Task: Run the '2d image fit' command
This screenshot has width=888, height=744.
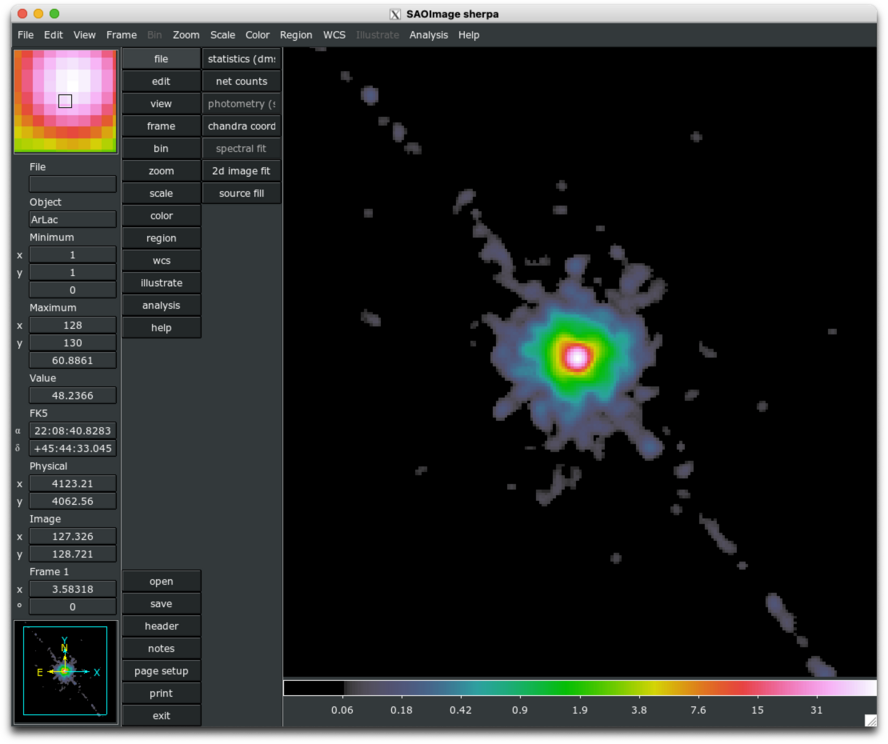Action: coord(241,171)
